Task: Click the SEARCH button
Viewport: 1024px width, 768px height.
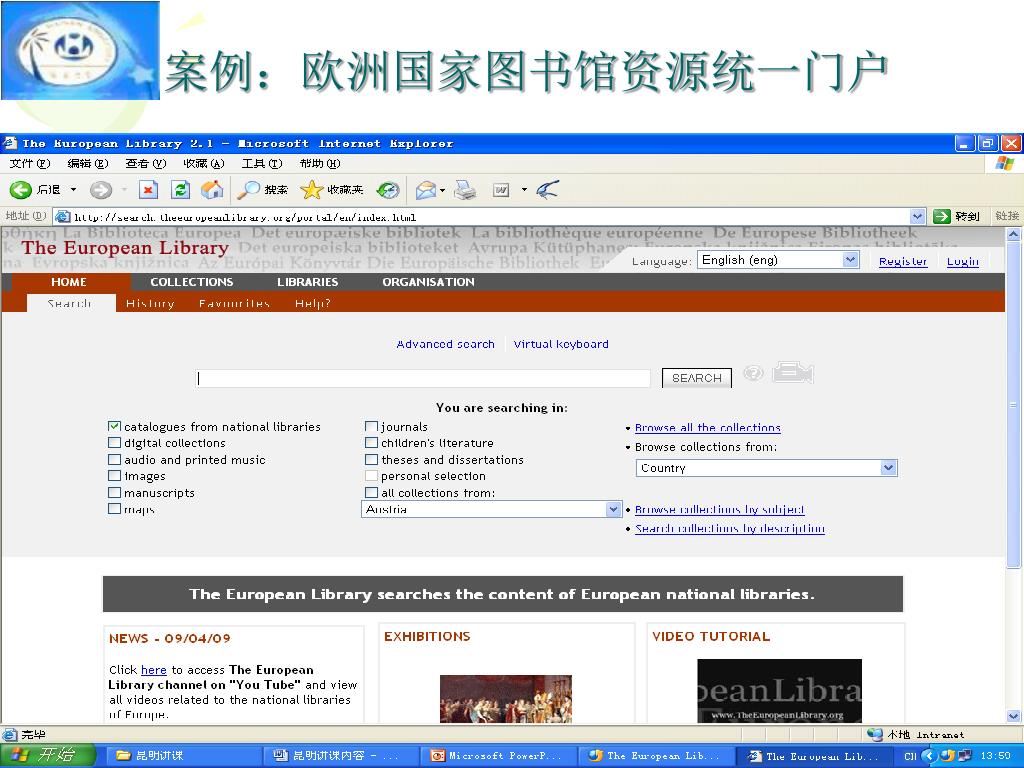Action: [x=697, y=378]
